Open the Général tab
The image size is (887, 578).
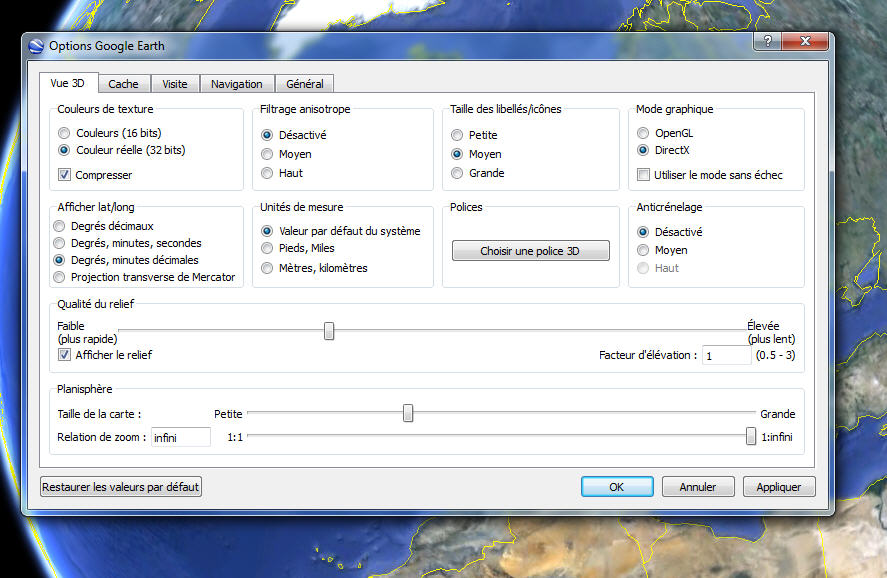305,84
